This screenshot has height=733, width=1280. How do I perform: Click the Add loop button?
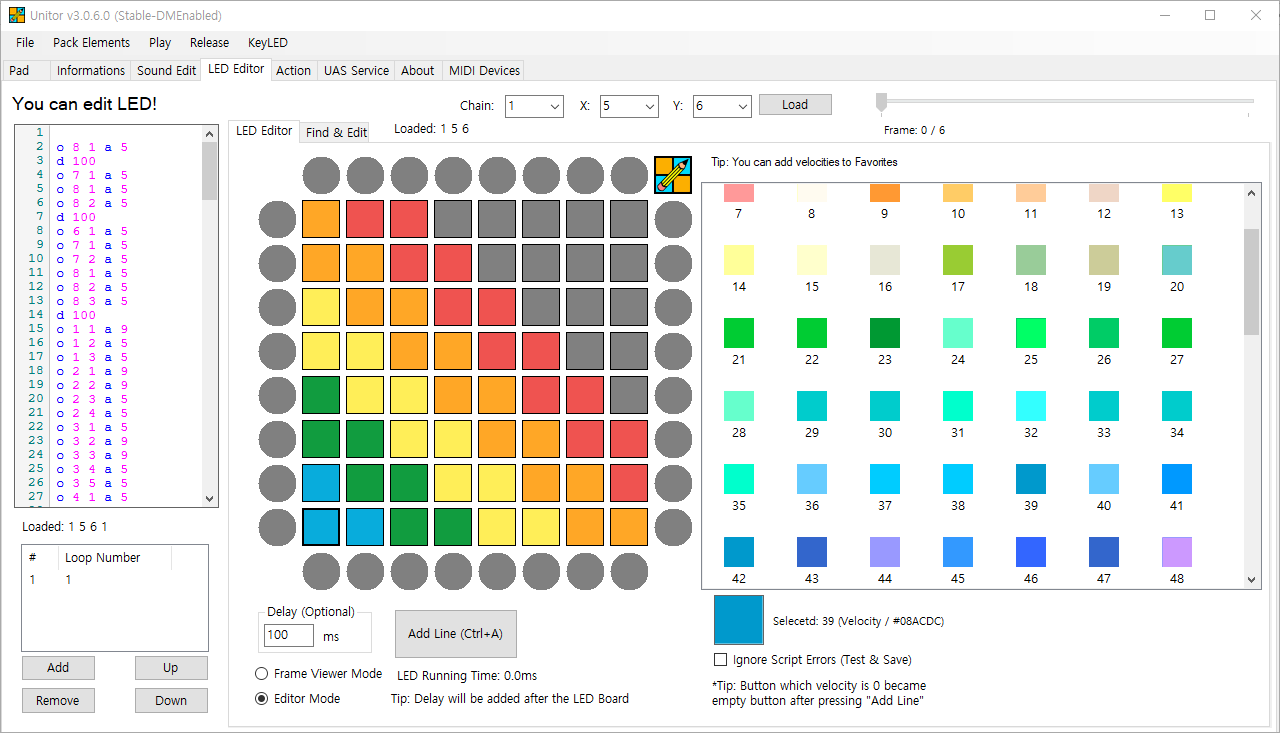[x=58, y=668]
